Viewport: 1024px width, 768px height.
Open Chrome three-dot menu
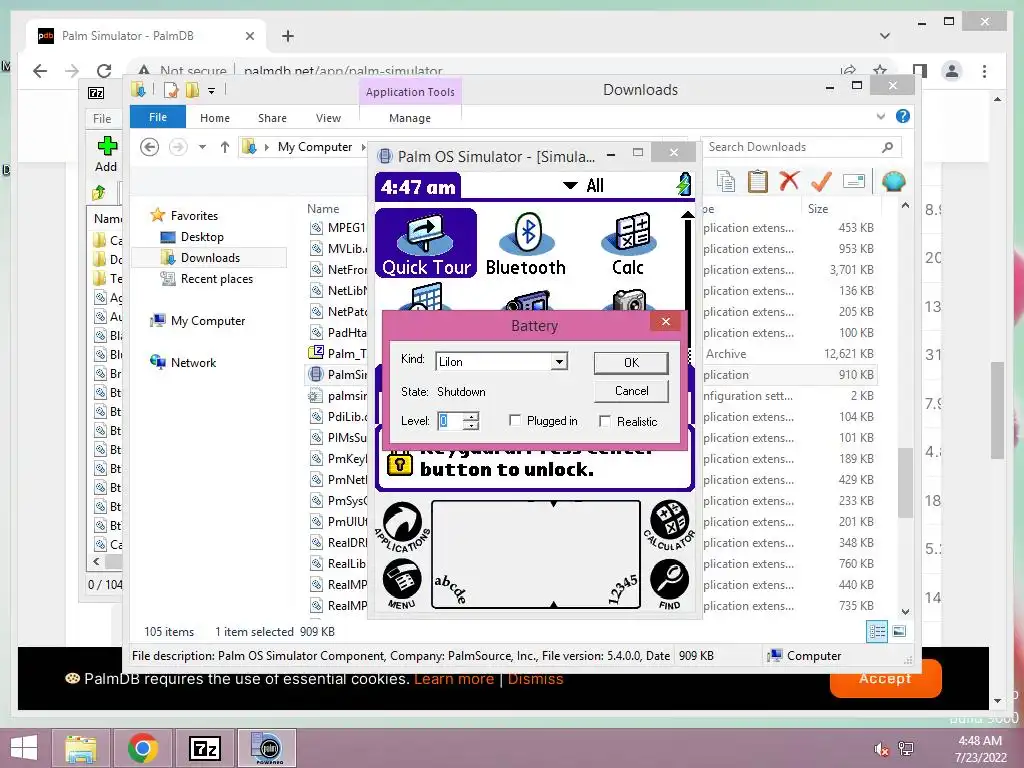coord(984,71)
